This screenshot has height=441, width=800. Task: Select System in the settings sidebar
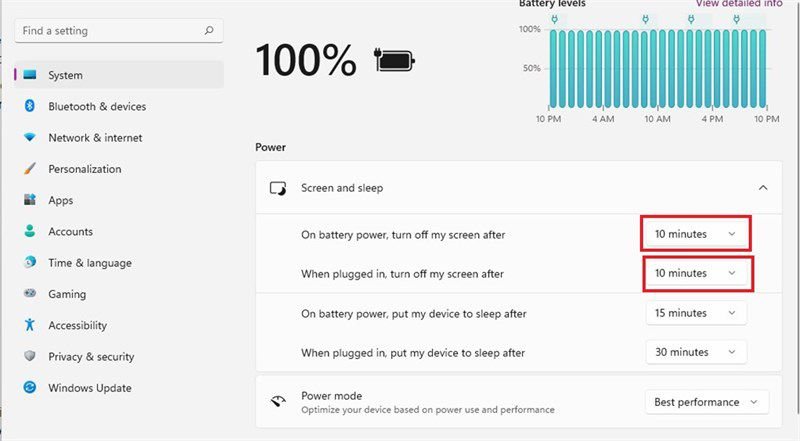point(118,75)
